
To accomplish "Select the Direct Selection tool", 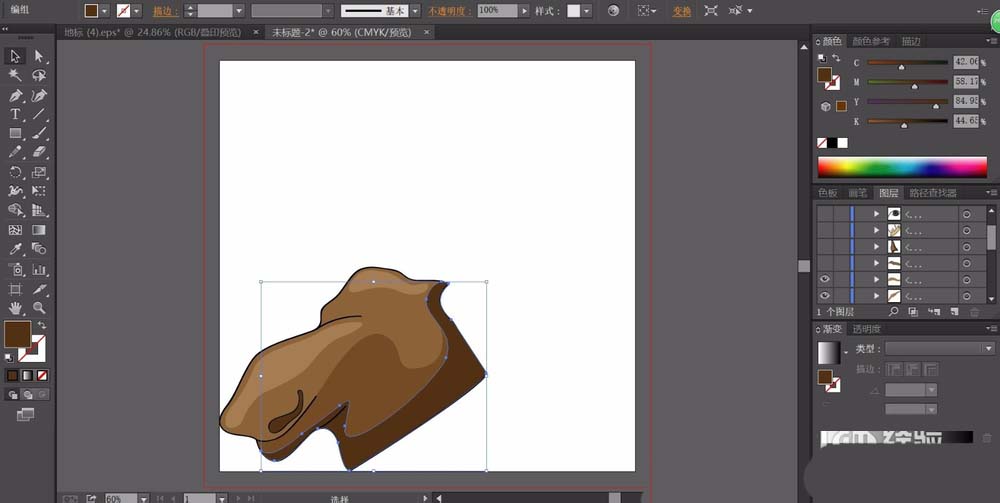I will click(39, 56).
